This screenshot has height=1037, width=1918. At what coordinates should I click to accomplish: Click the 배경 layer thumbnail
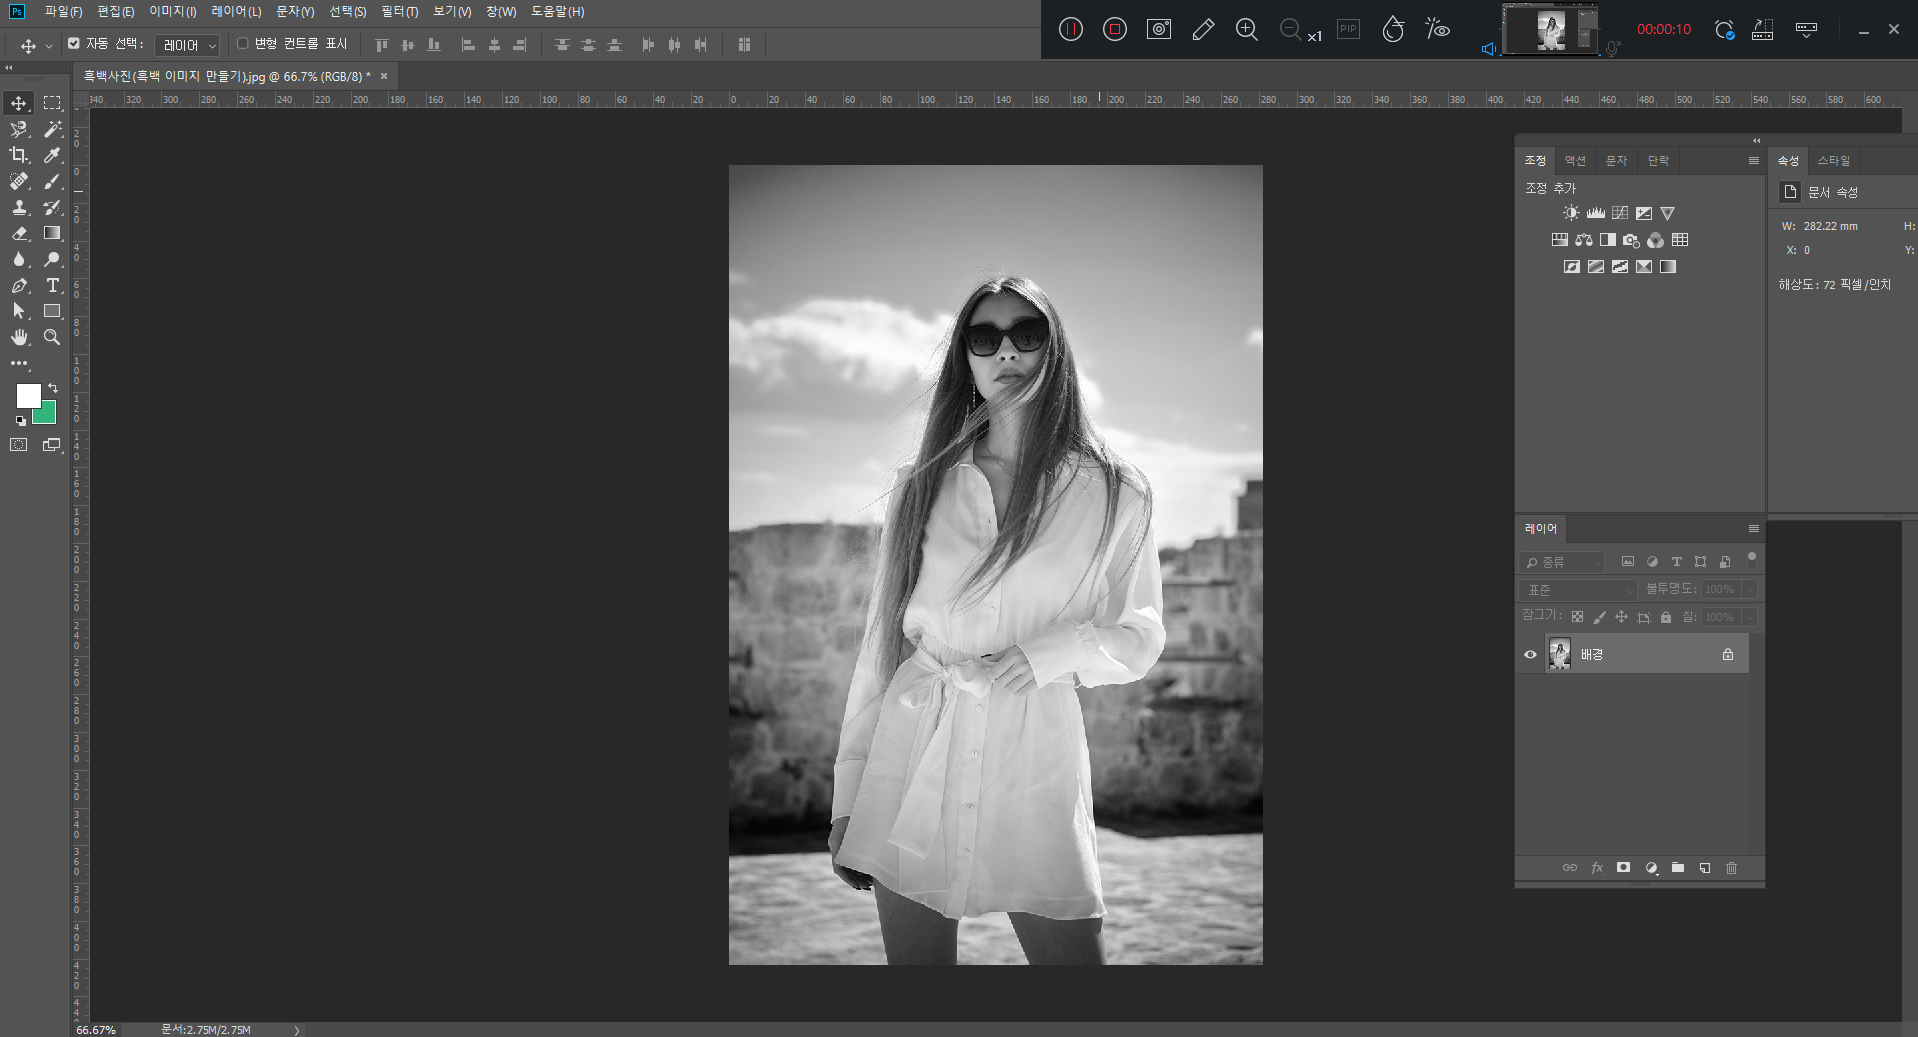coord(1559,654)
